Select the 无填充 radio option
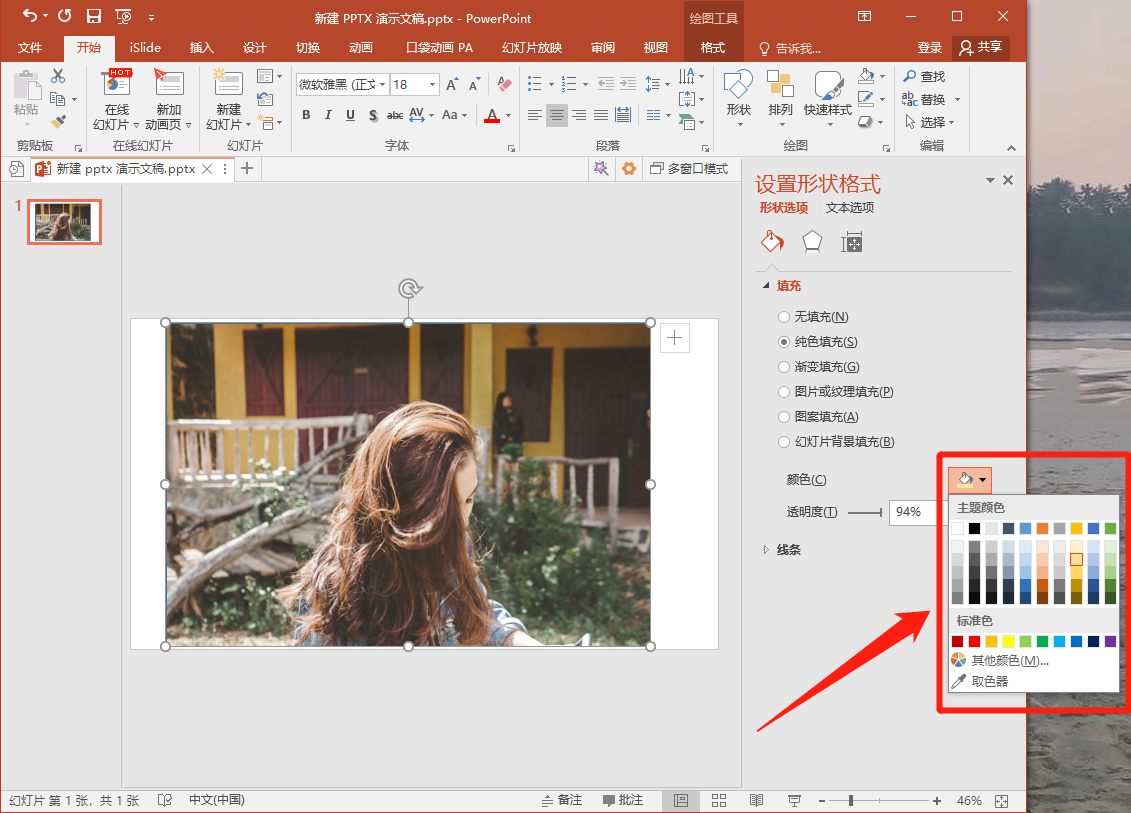1131x813 pixels. tap(784, 317)
